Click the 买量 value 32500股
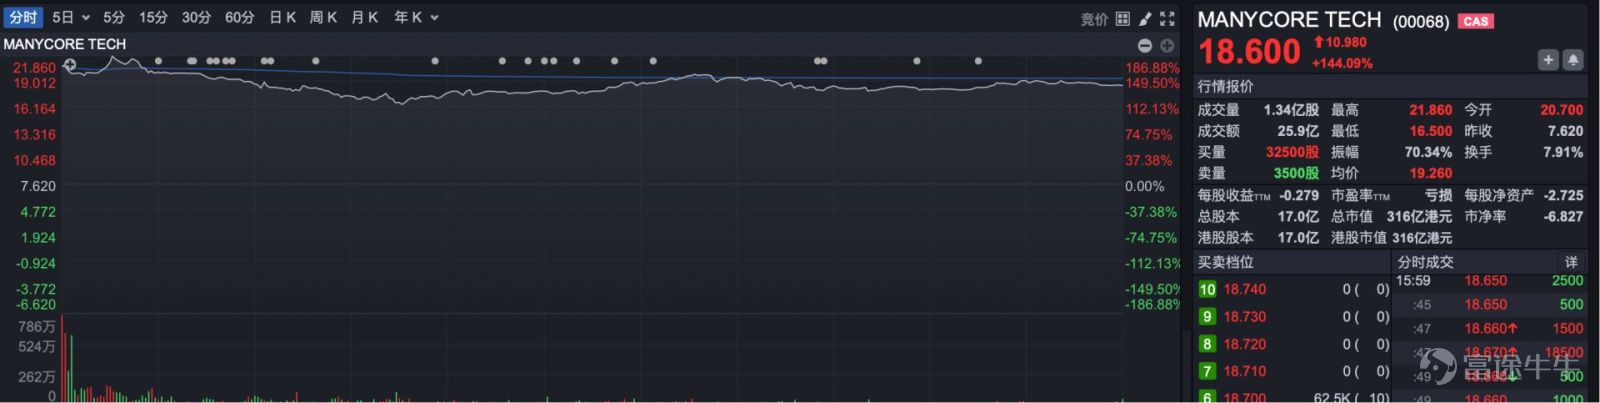This screenshot has height=403, width=1600. 1292,152
